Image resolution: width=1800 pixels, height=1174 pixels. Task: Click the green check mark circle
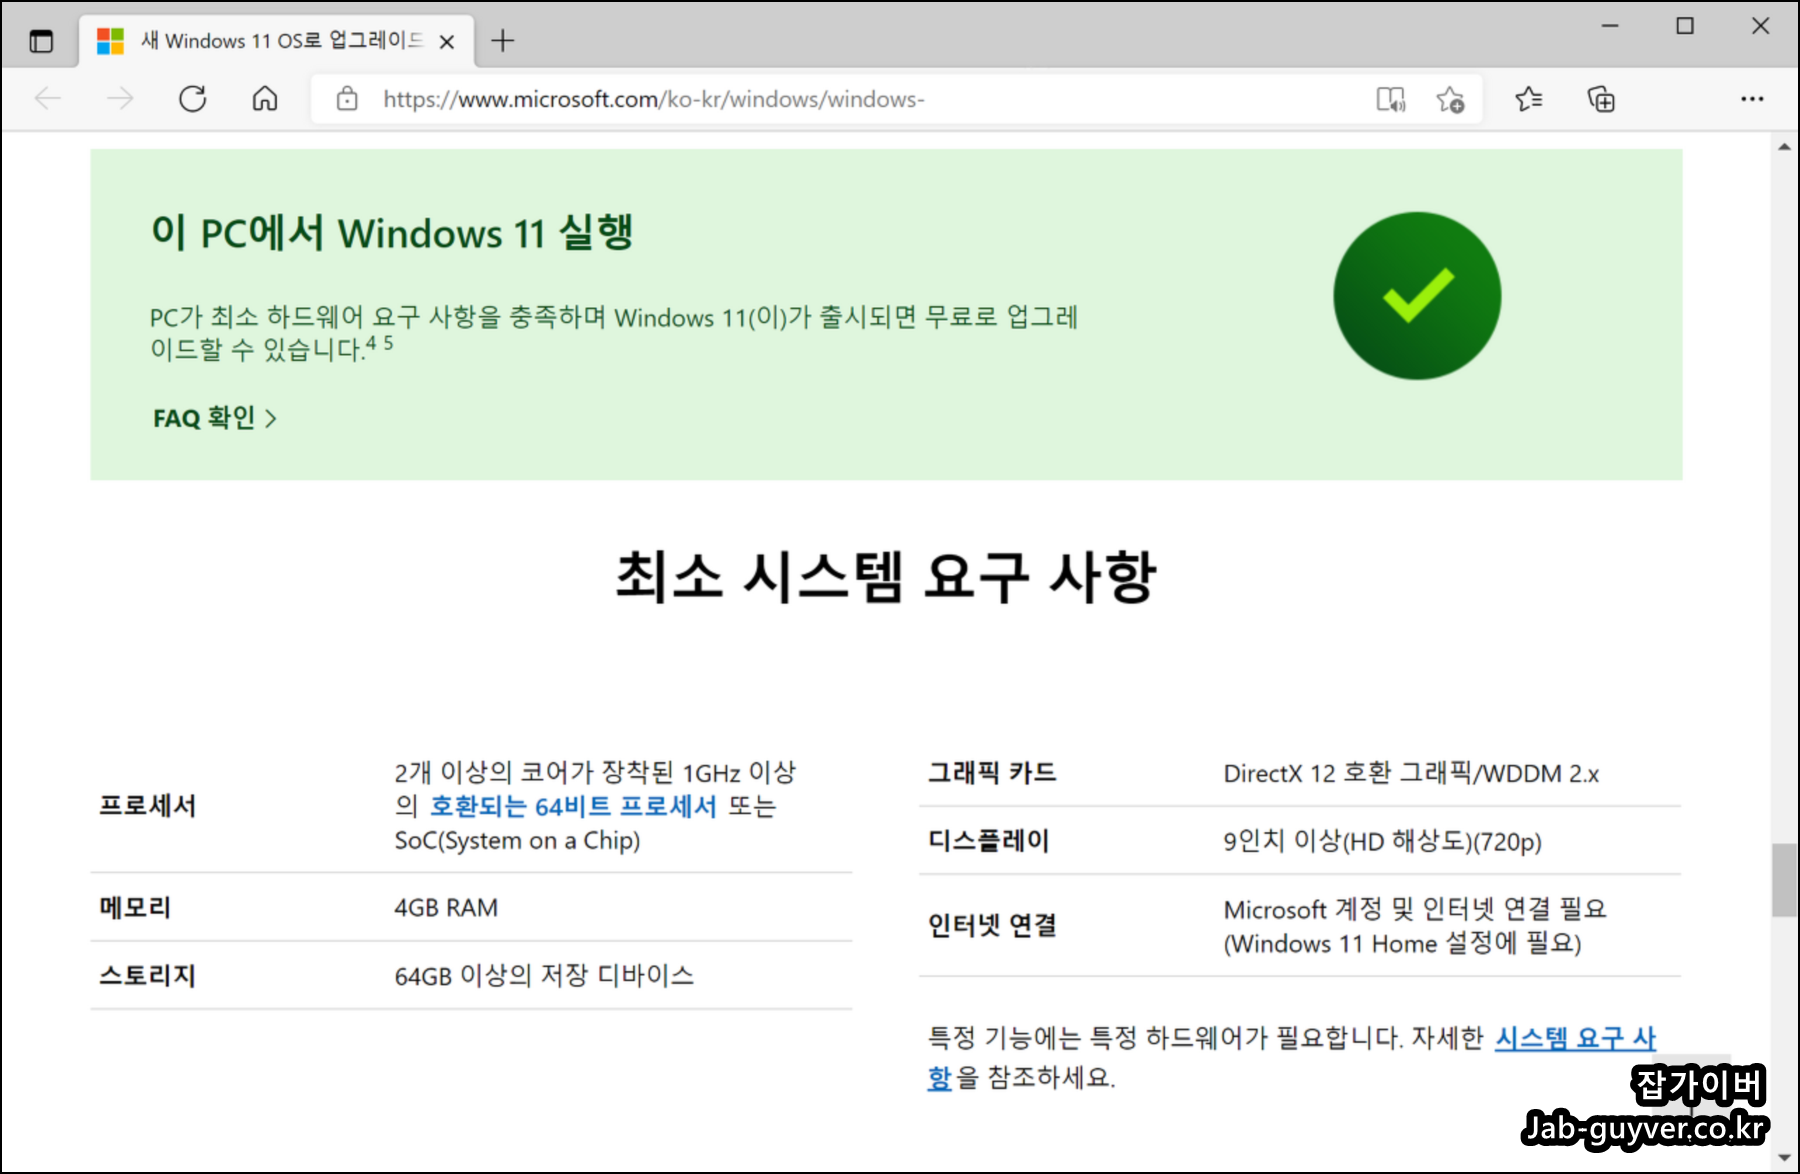1417,295
